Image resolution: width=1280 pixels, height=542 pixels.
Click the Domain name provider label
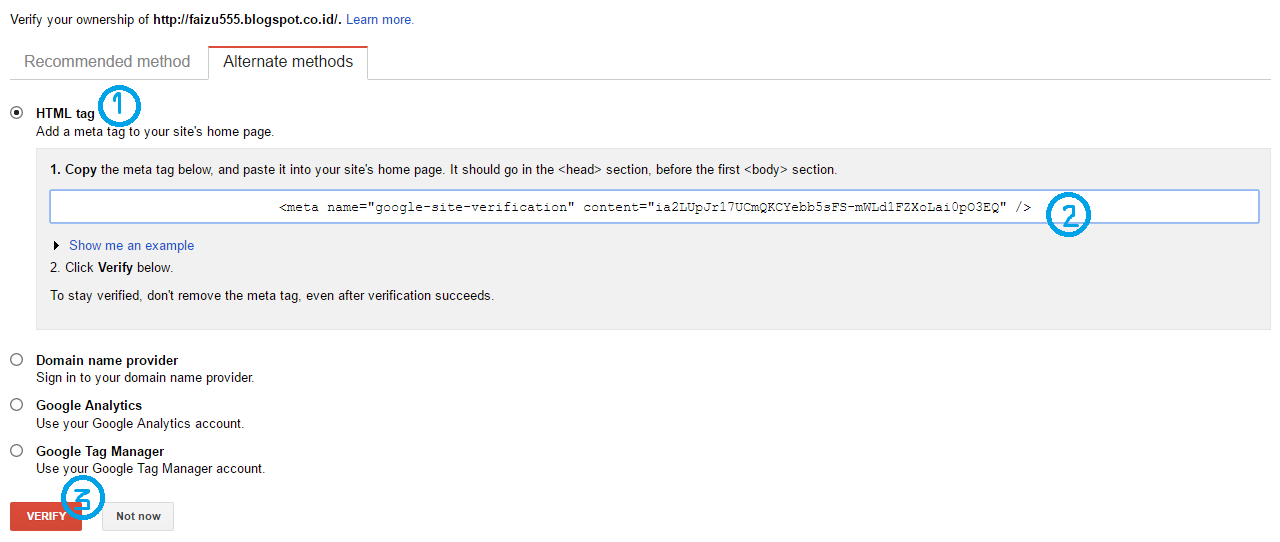click(107, 360)
